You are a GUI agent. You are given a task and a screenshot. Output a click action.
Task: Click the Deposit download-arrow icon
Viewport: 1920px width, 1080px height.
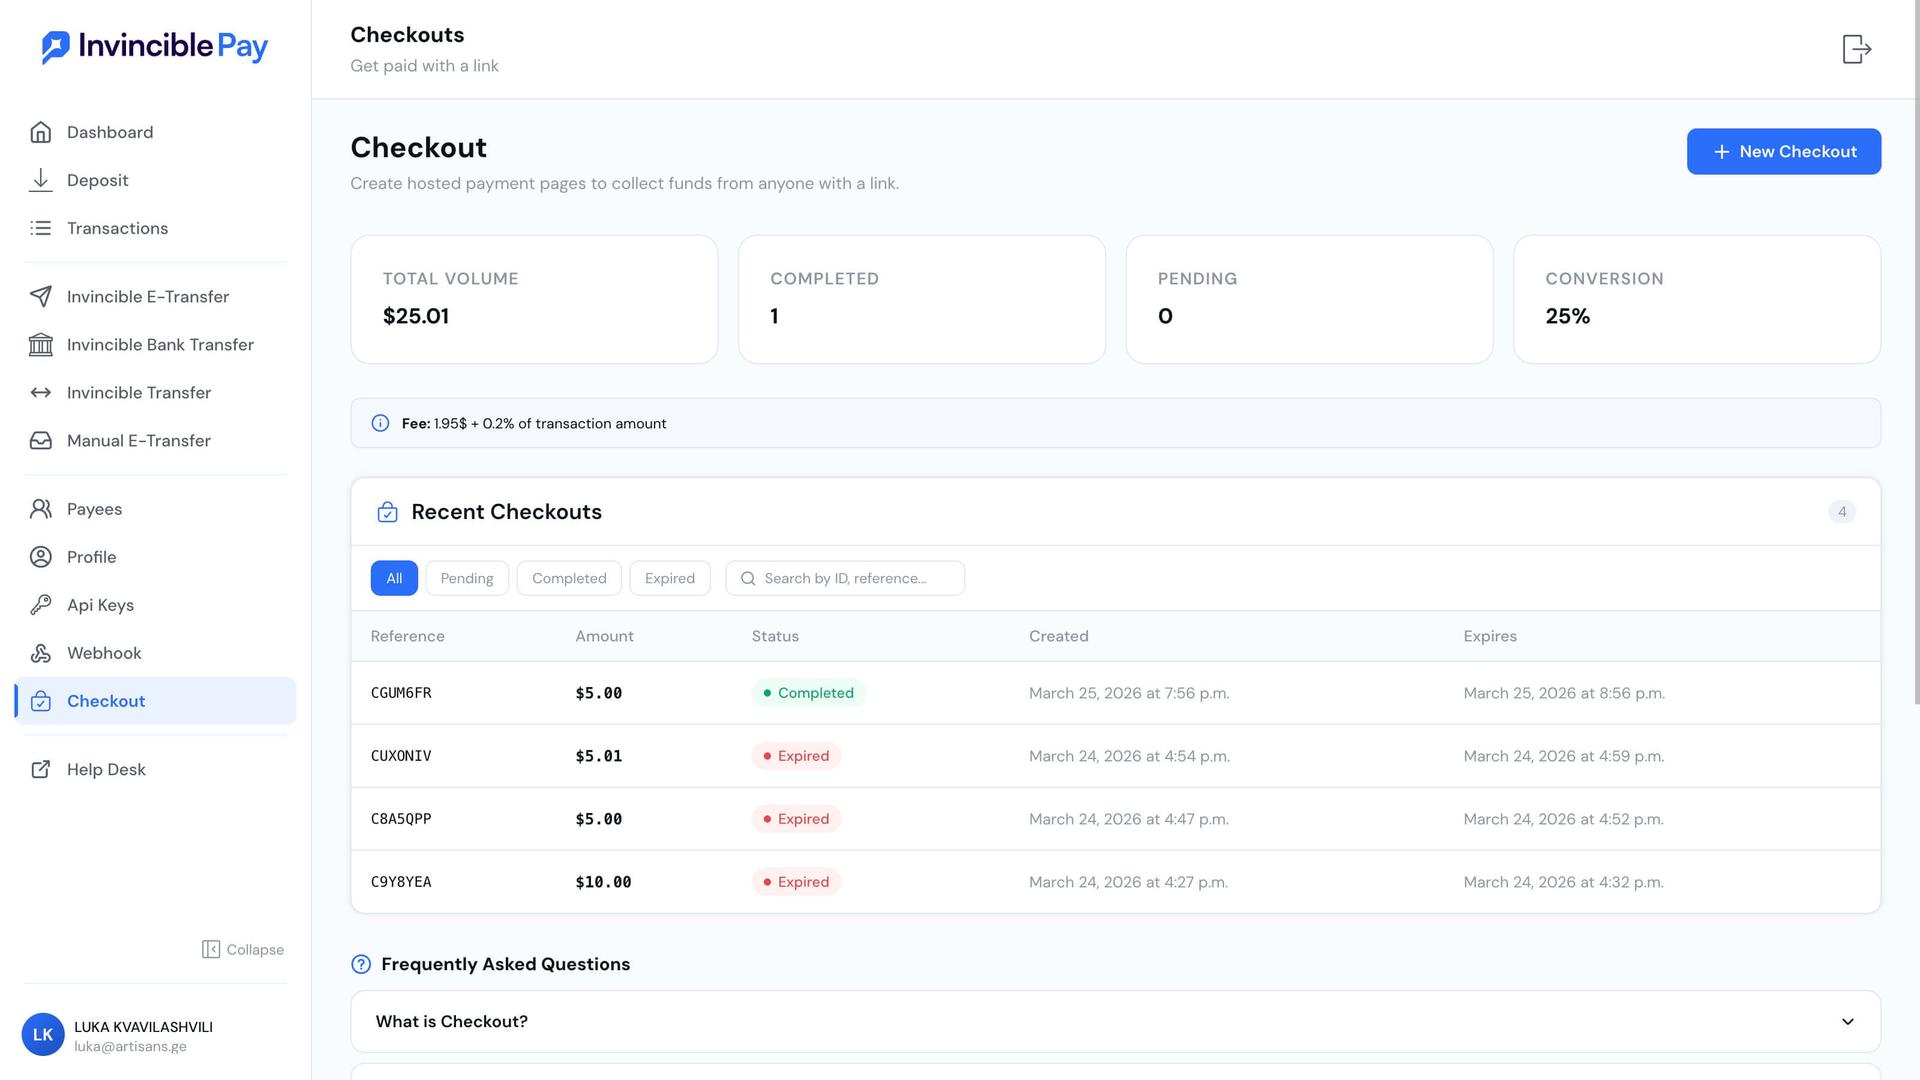[41, 180]
